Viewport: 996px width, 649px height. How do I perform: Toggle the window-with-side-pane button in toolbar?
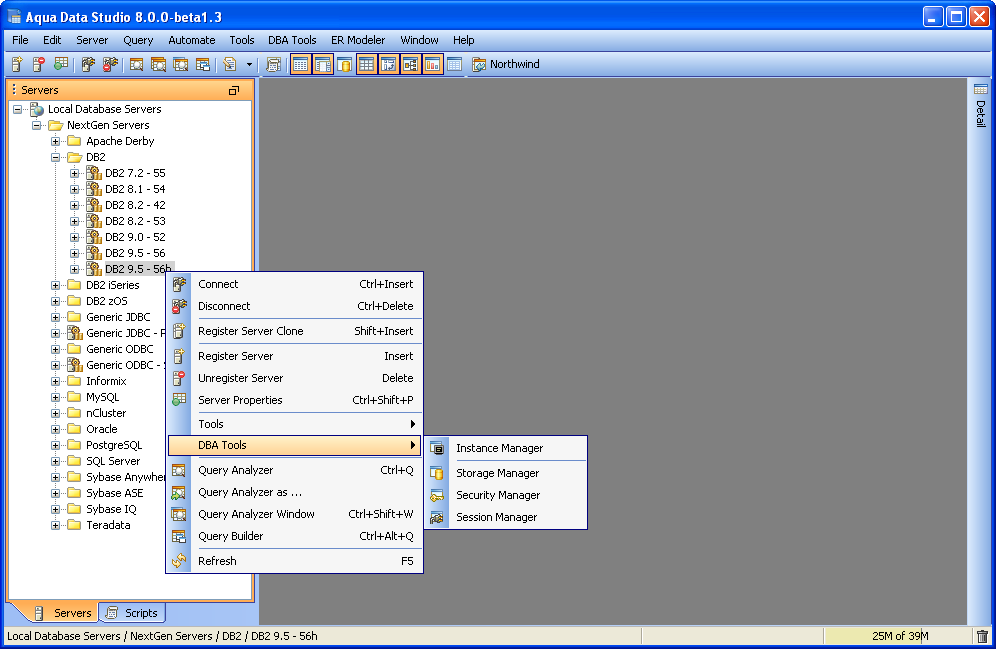coord(323,64)
